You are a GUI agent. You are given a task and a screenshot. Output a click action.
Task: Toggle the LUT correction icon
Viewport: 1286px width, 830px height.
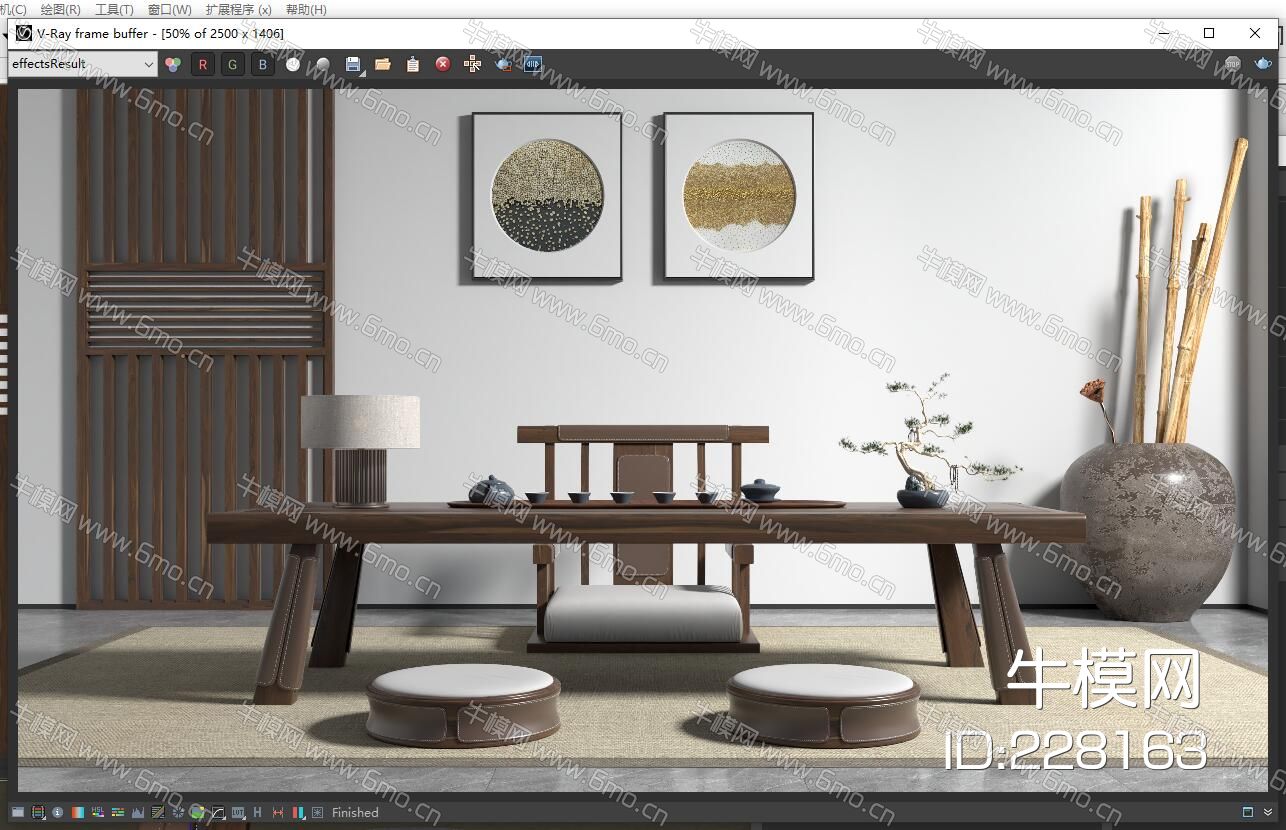click(238, 813)
